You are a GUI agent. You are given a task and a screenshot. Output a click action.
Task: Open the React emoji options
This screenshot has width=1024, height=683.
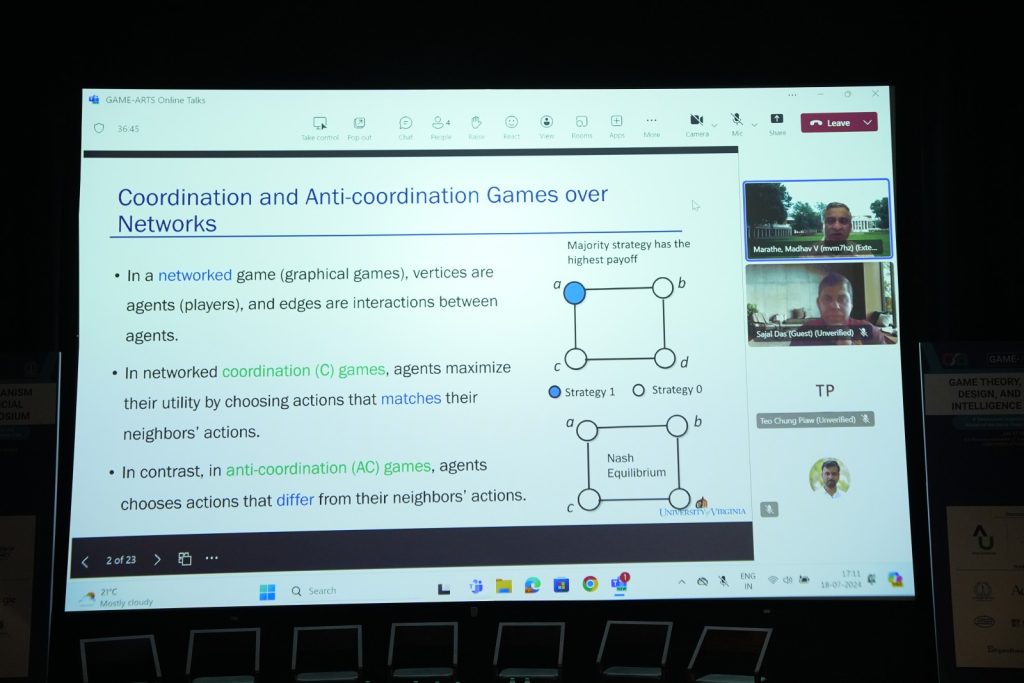tap(511, 124)
